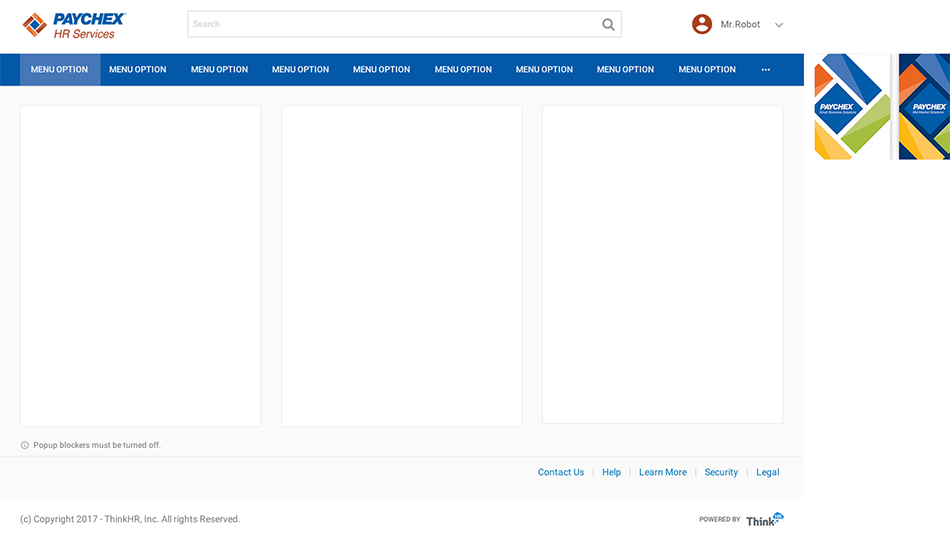Open the ellipsis overflow menu in navigation bar
Screen dimensions: 950x541
[x=766, y=70]
